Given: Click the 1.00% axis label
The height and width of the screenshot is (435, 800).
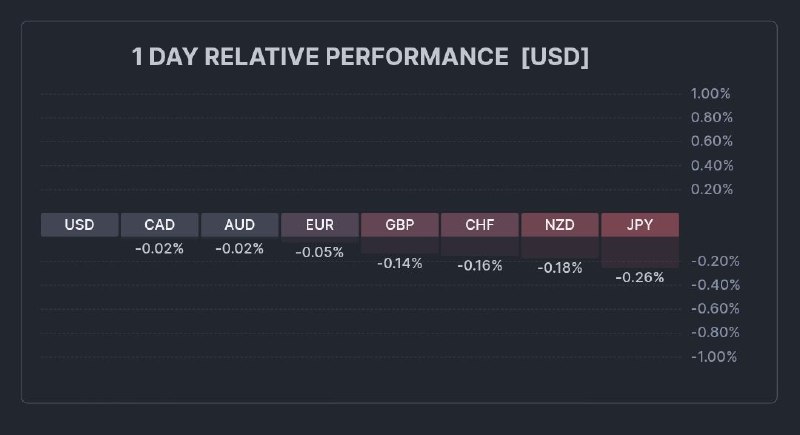Looking at the screenshot, I should click(711, 94).
